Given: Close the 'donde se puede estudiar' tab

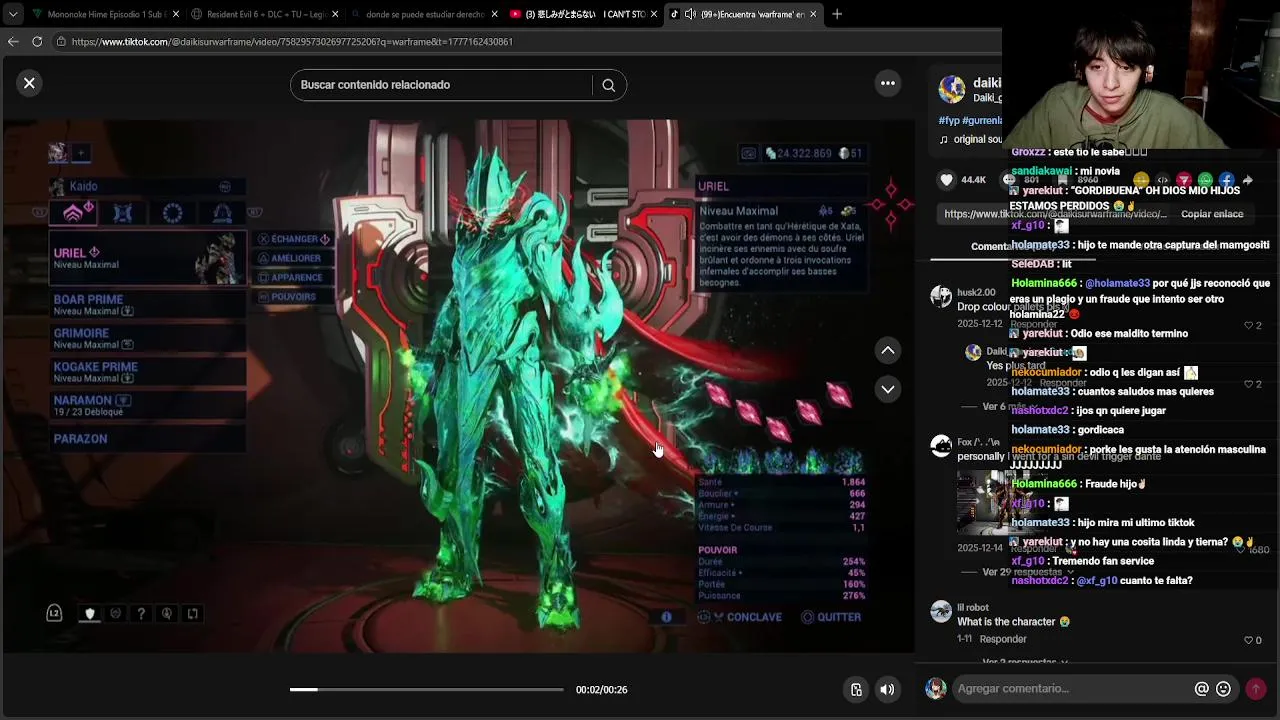Looking at the screenshot, I should 494,14.
